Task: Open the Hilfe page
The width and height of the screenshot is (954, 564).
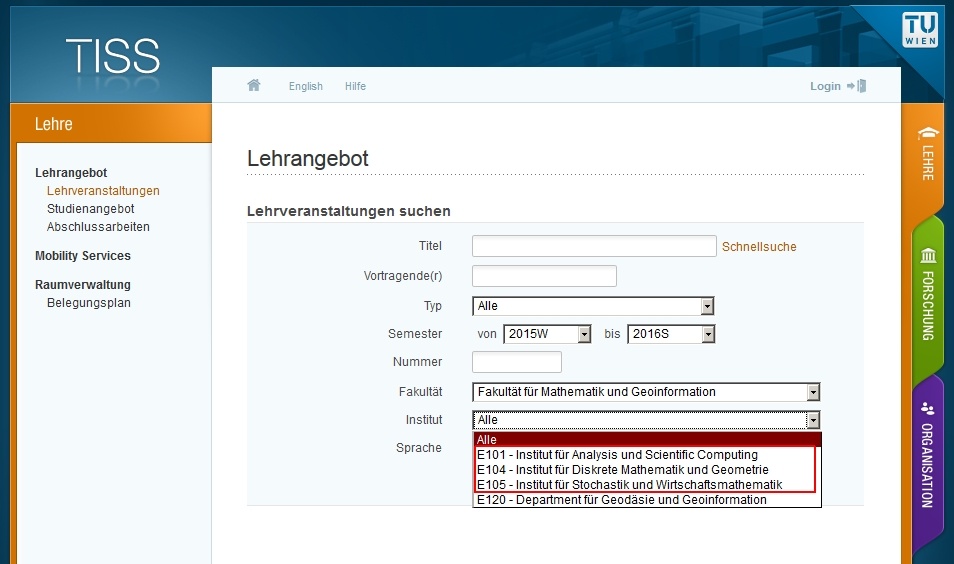Action: (355, 86)
